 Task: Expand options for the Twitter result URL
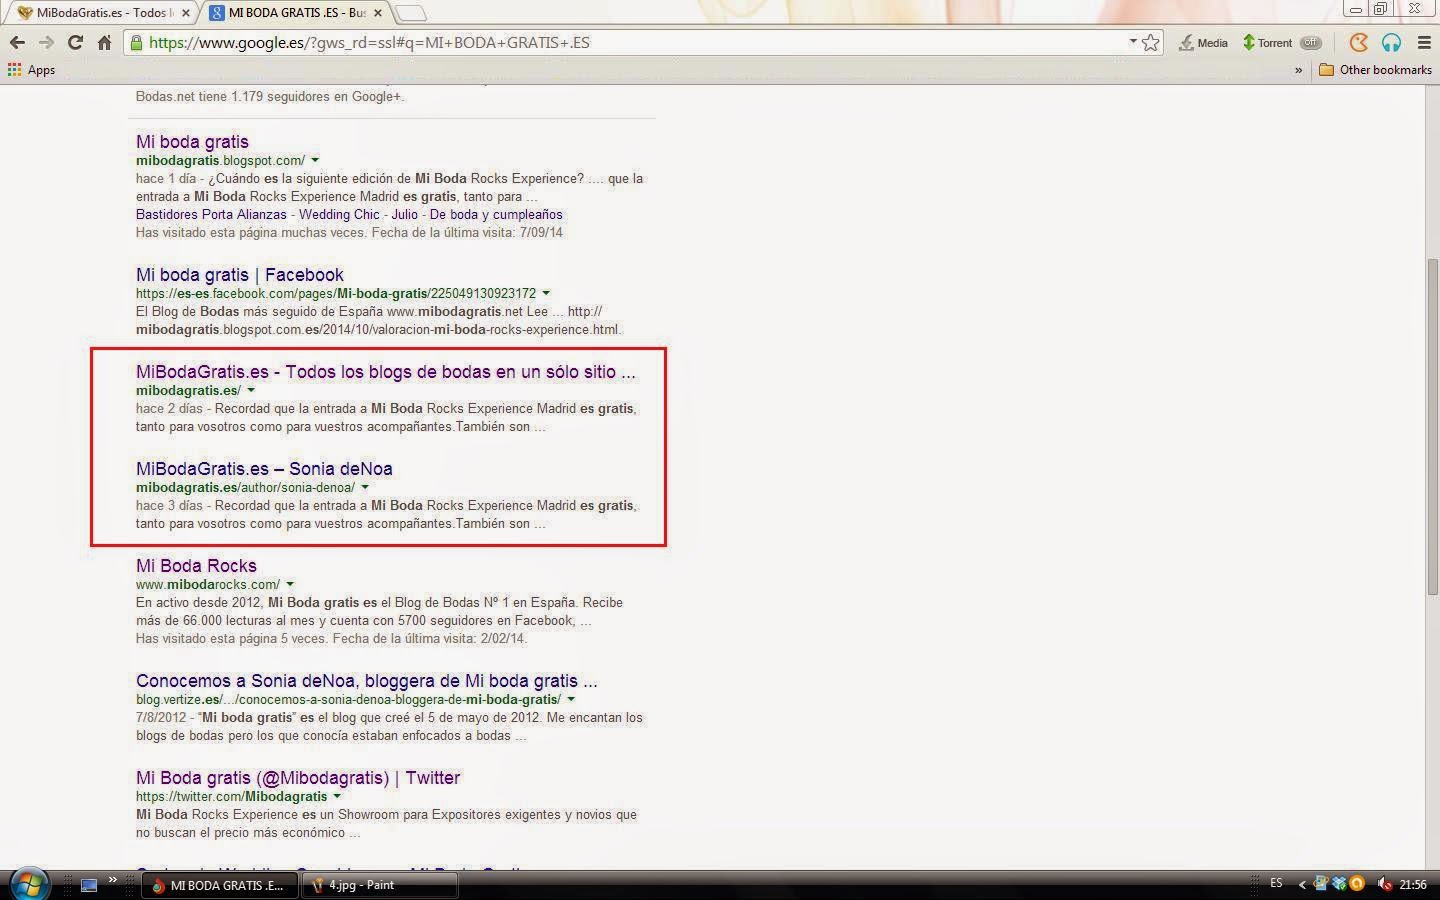(x=337, y=796)
